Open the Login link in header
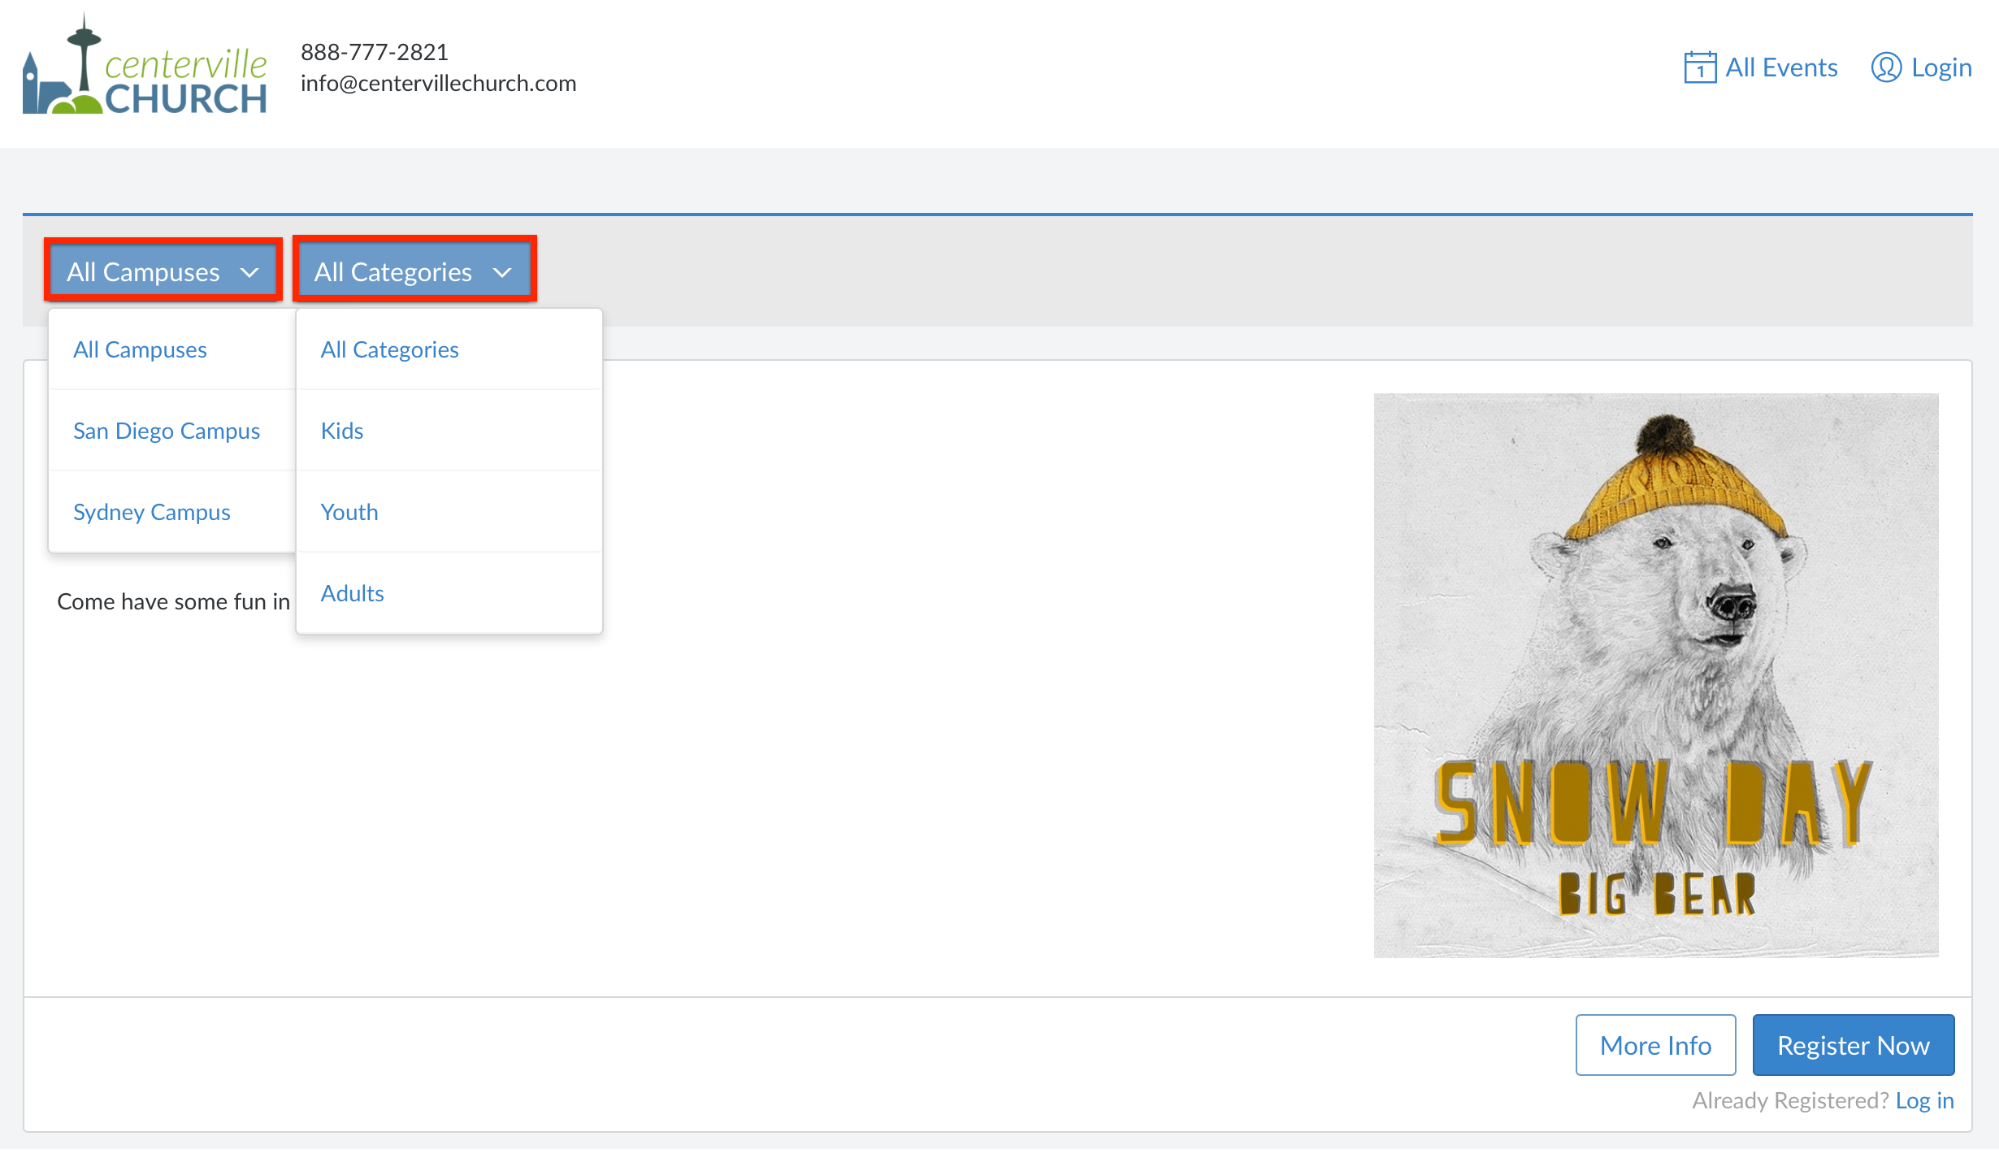The height and width of the screenshot is (1150, 1999). [1940, 68]
